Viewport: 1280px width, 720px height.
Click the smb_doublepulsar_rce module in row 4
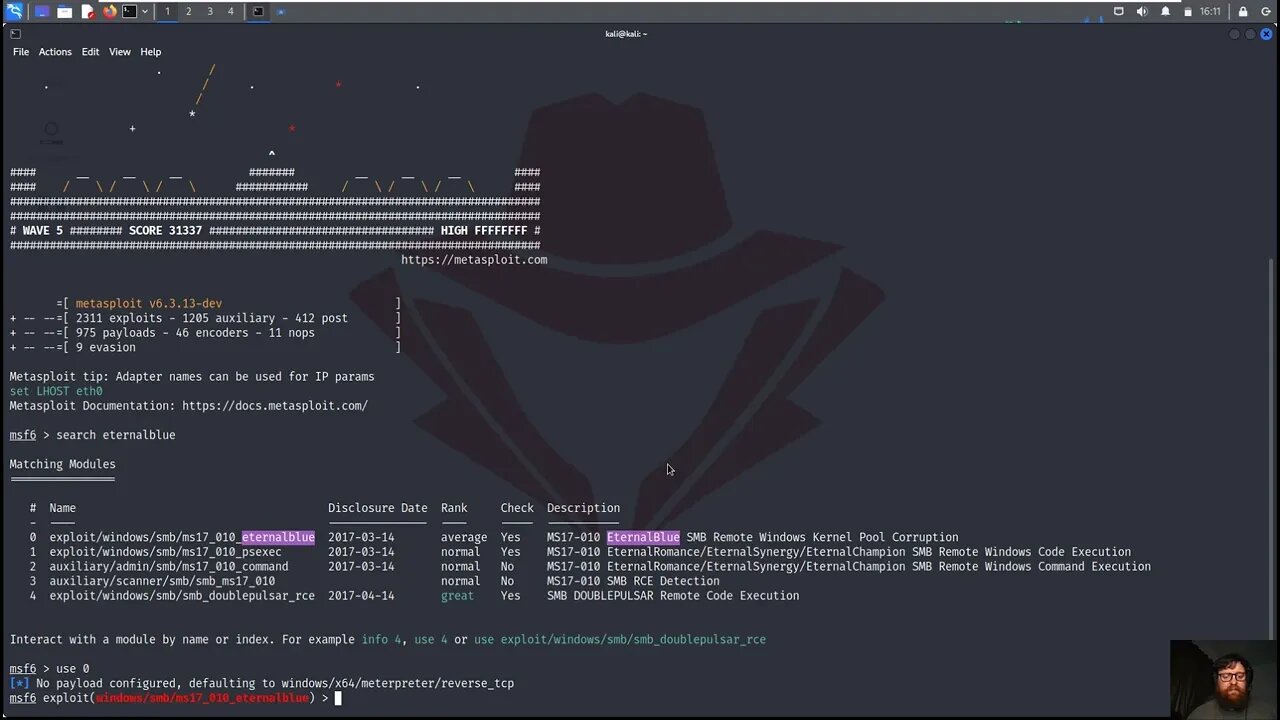click(x=182, y=596)
